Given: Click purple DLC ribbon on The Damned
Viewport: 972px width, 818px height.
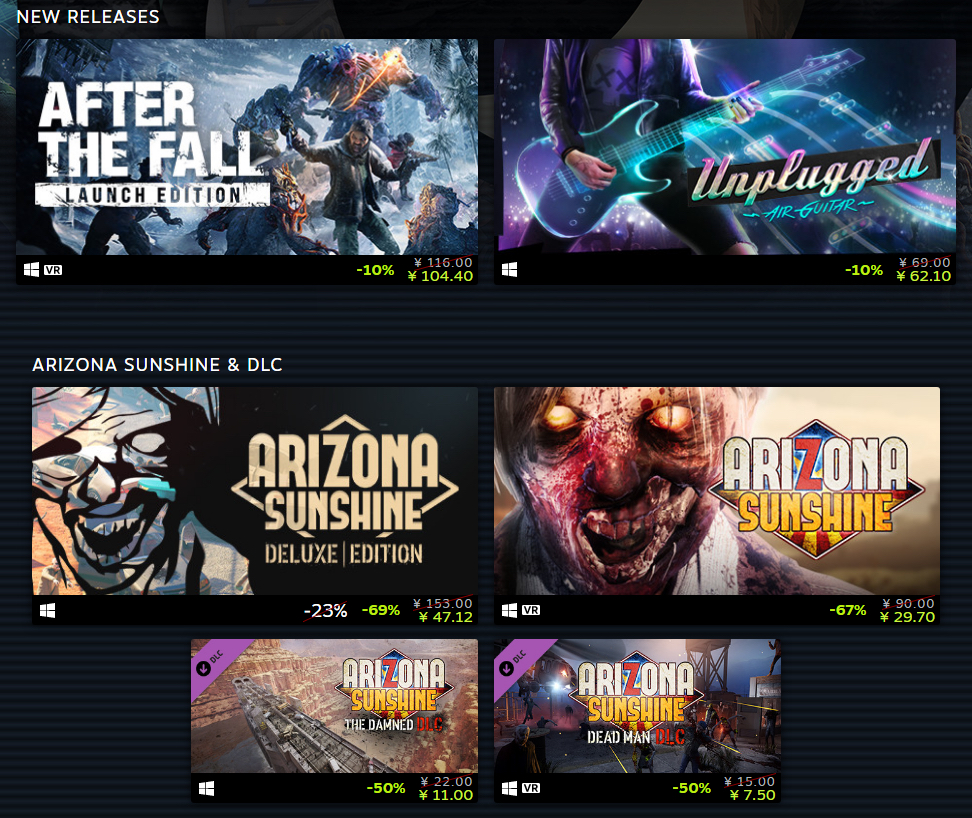Looking at the screenshot, I should pos(214,662).
